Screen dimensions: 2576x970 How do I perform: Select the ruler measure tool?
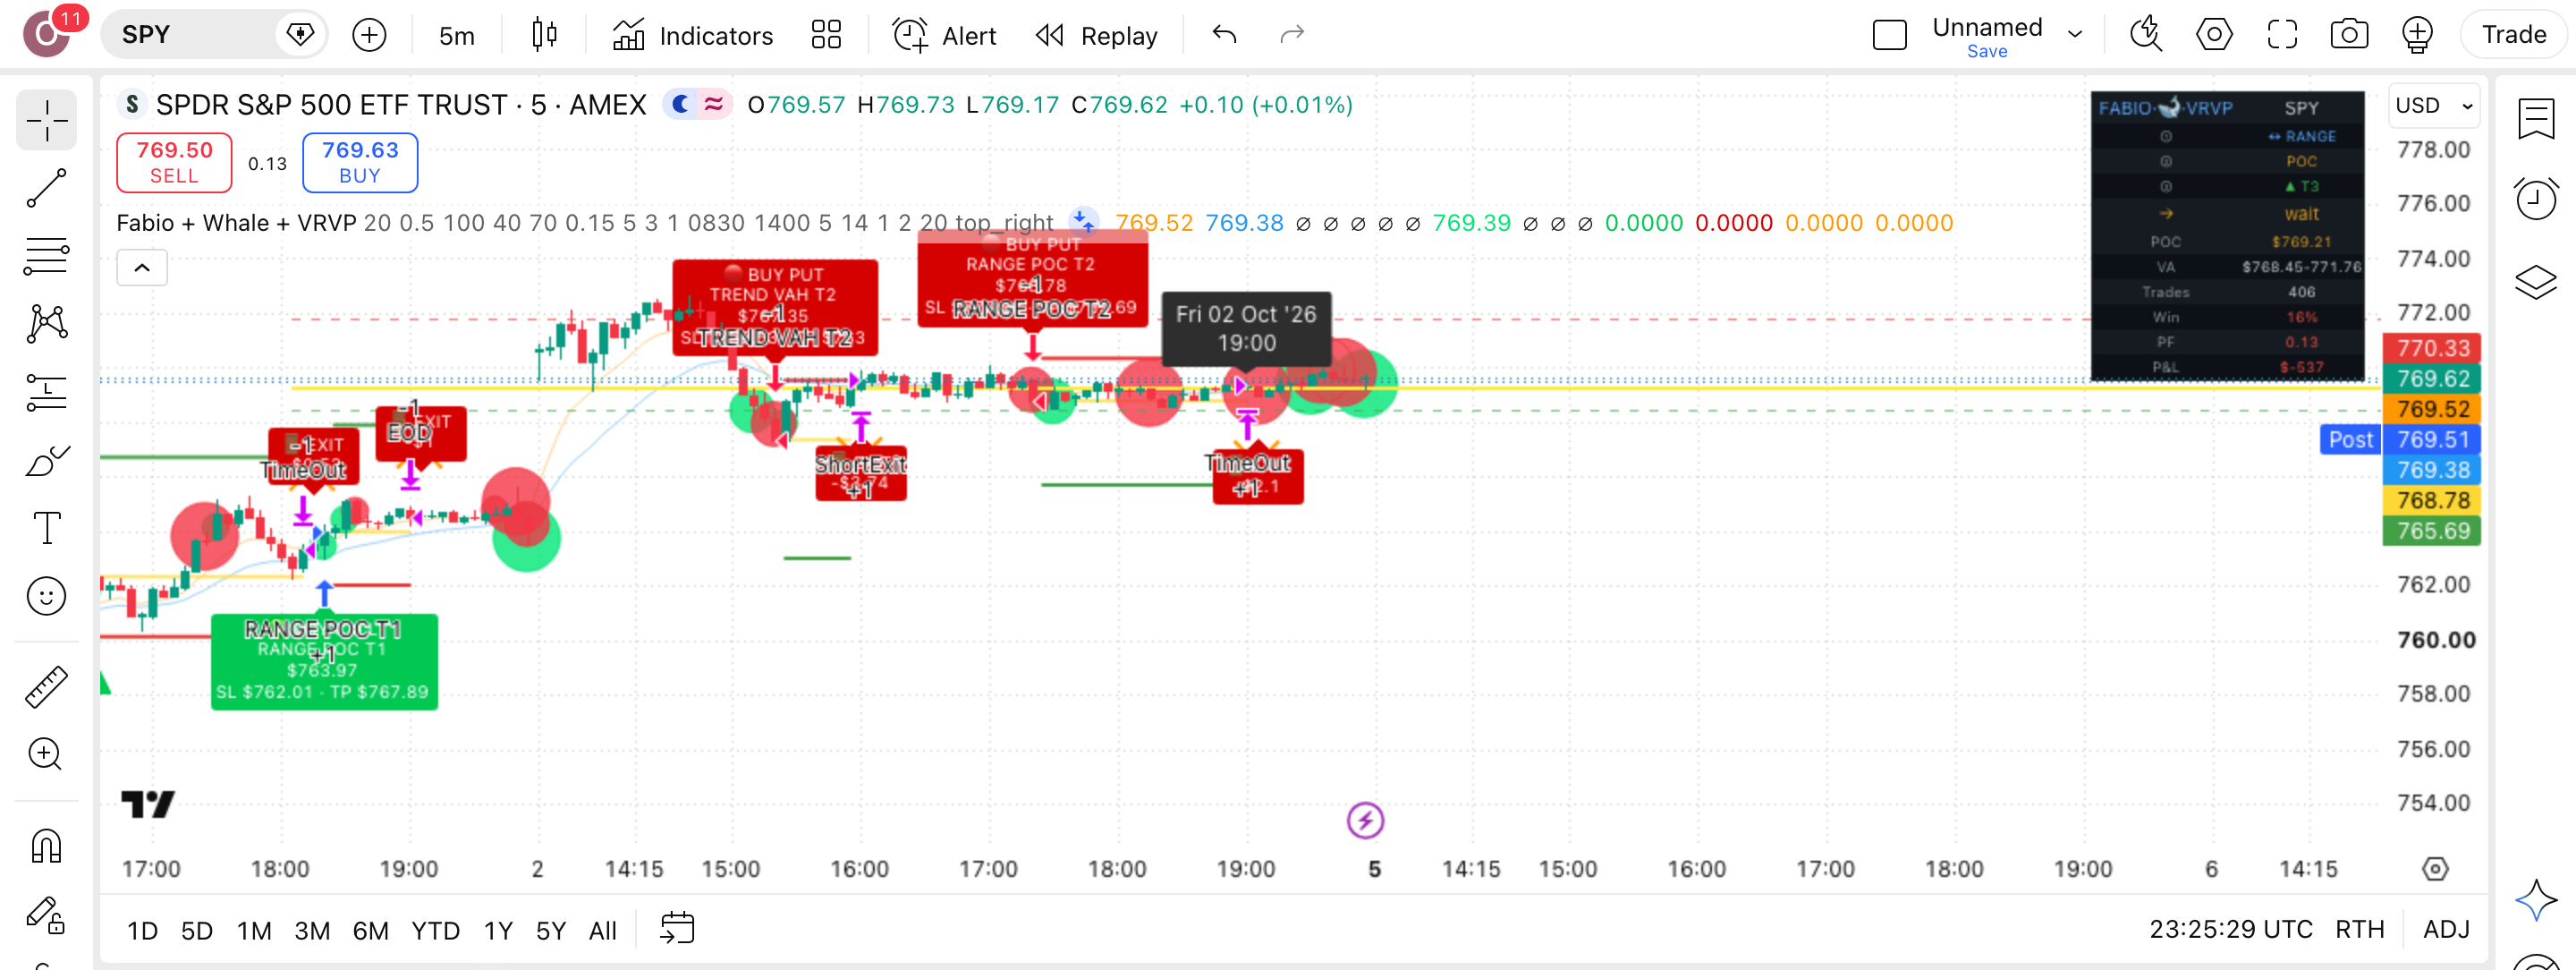pyautogui.click(x=46, y=687)
